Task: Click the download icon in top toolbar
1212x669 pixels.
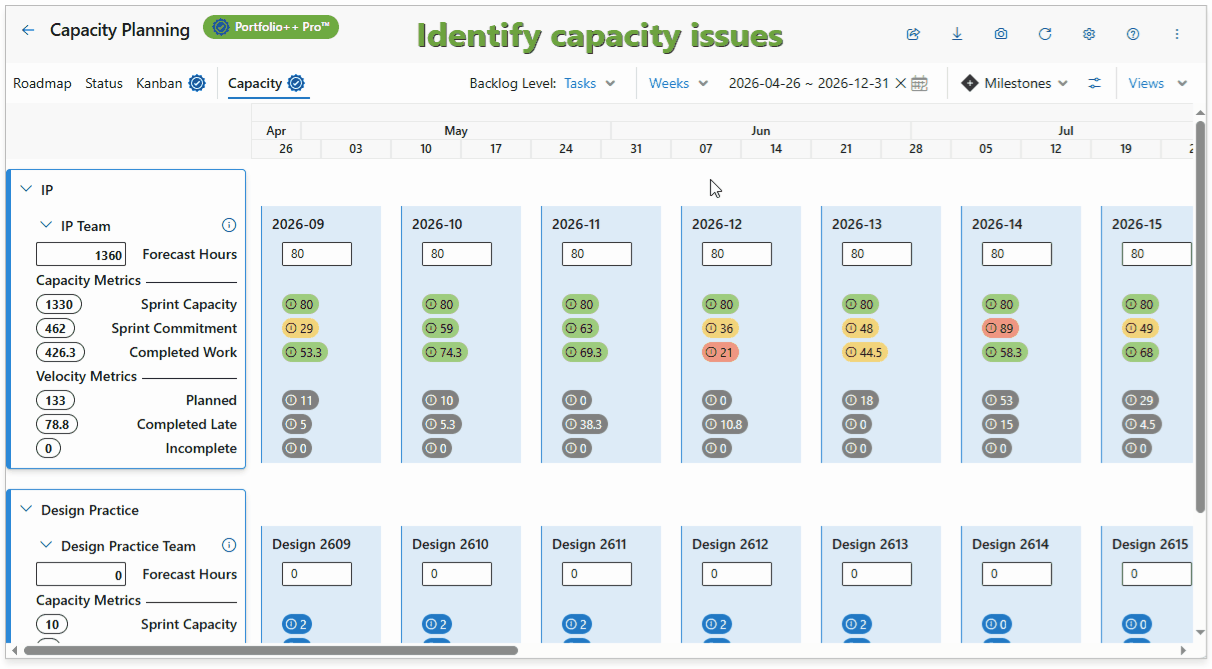Action: [x=957, y=34]
